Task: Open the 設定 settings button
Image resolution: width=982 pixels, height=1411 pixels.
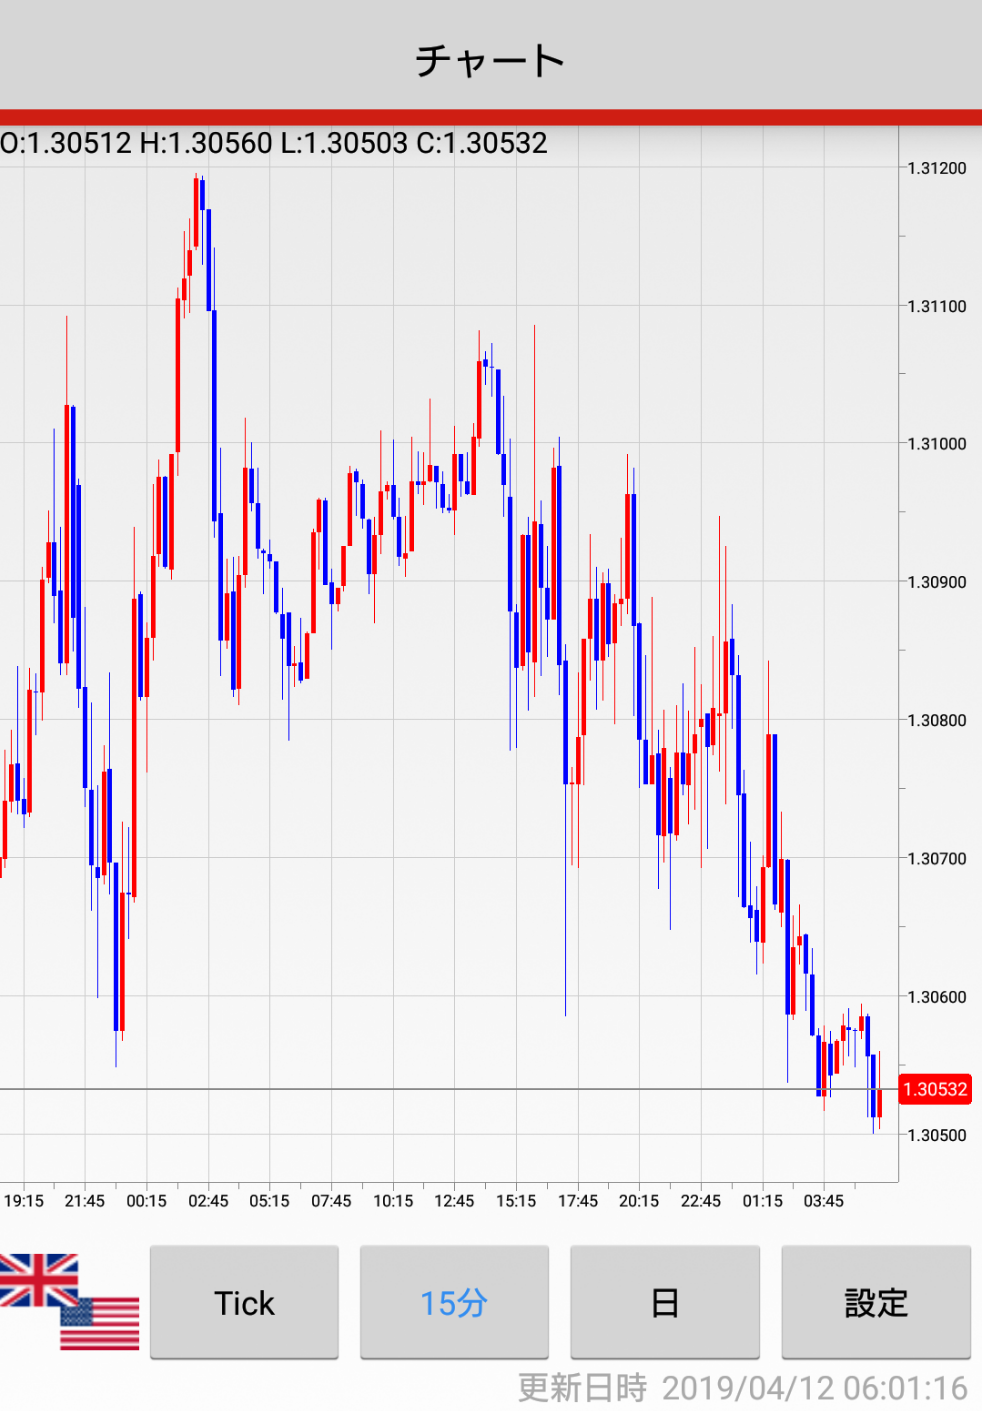Action: (876, 1302)
